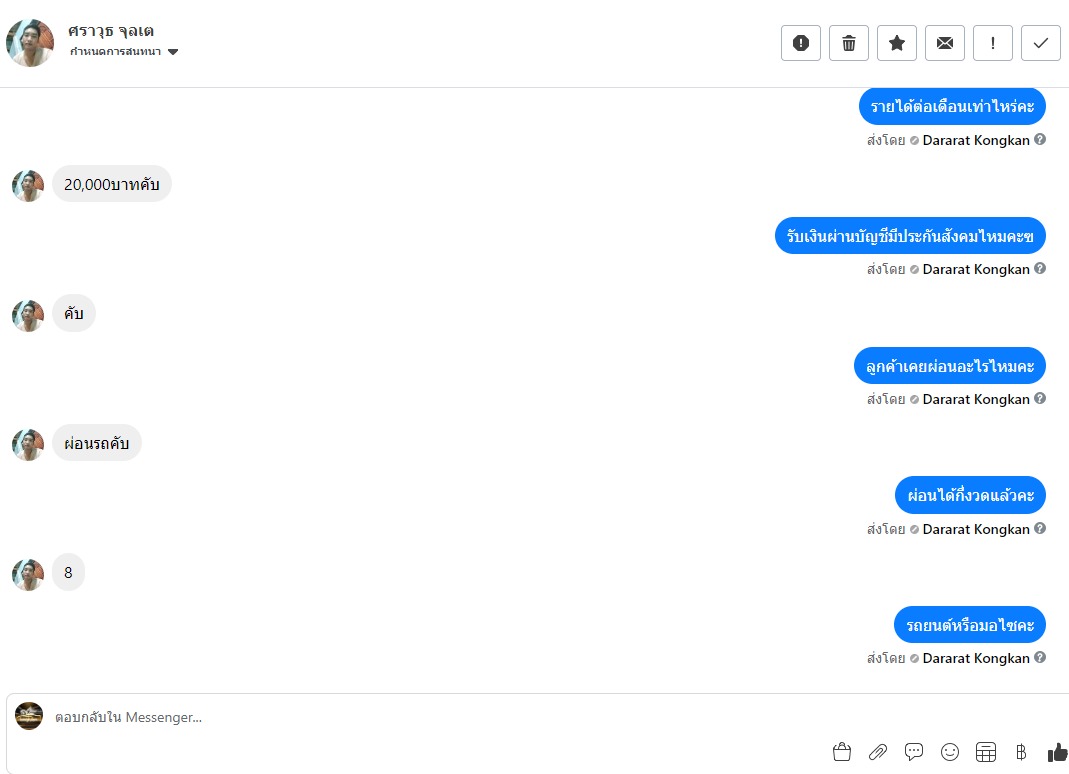Mark conversation done with checkmark button
1069x774 pixels.
[x=1040, y=43]
